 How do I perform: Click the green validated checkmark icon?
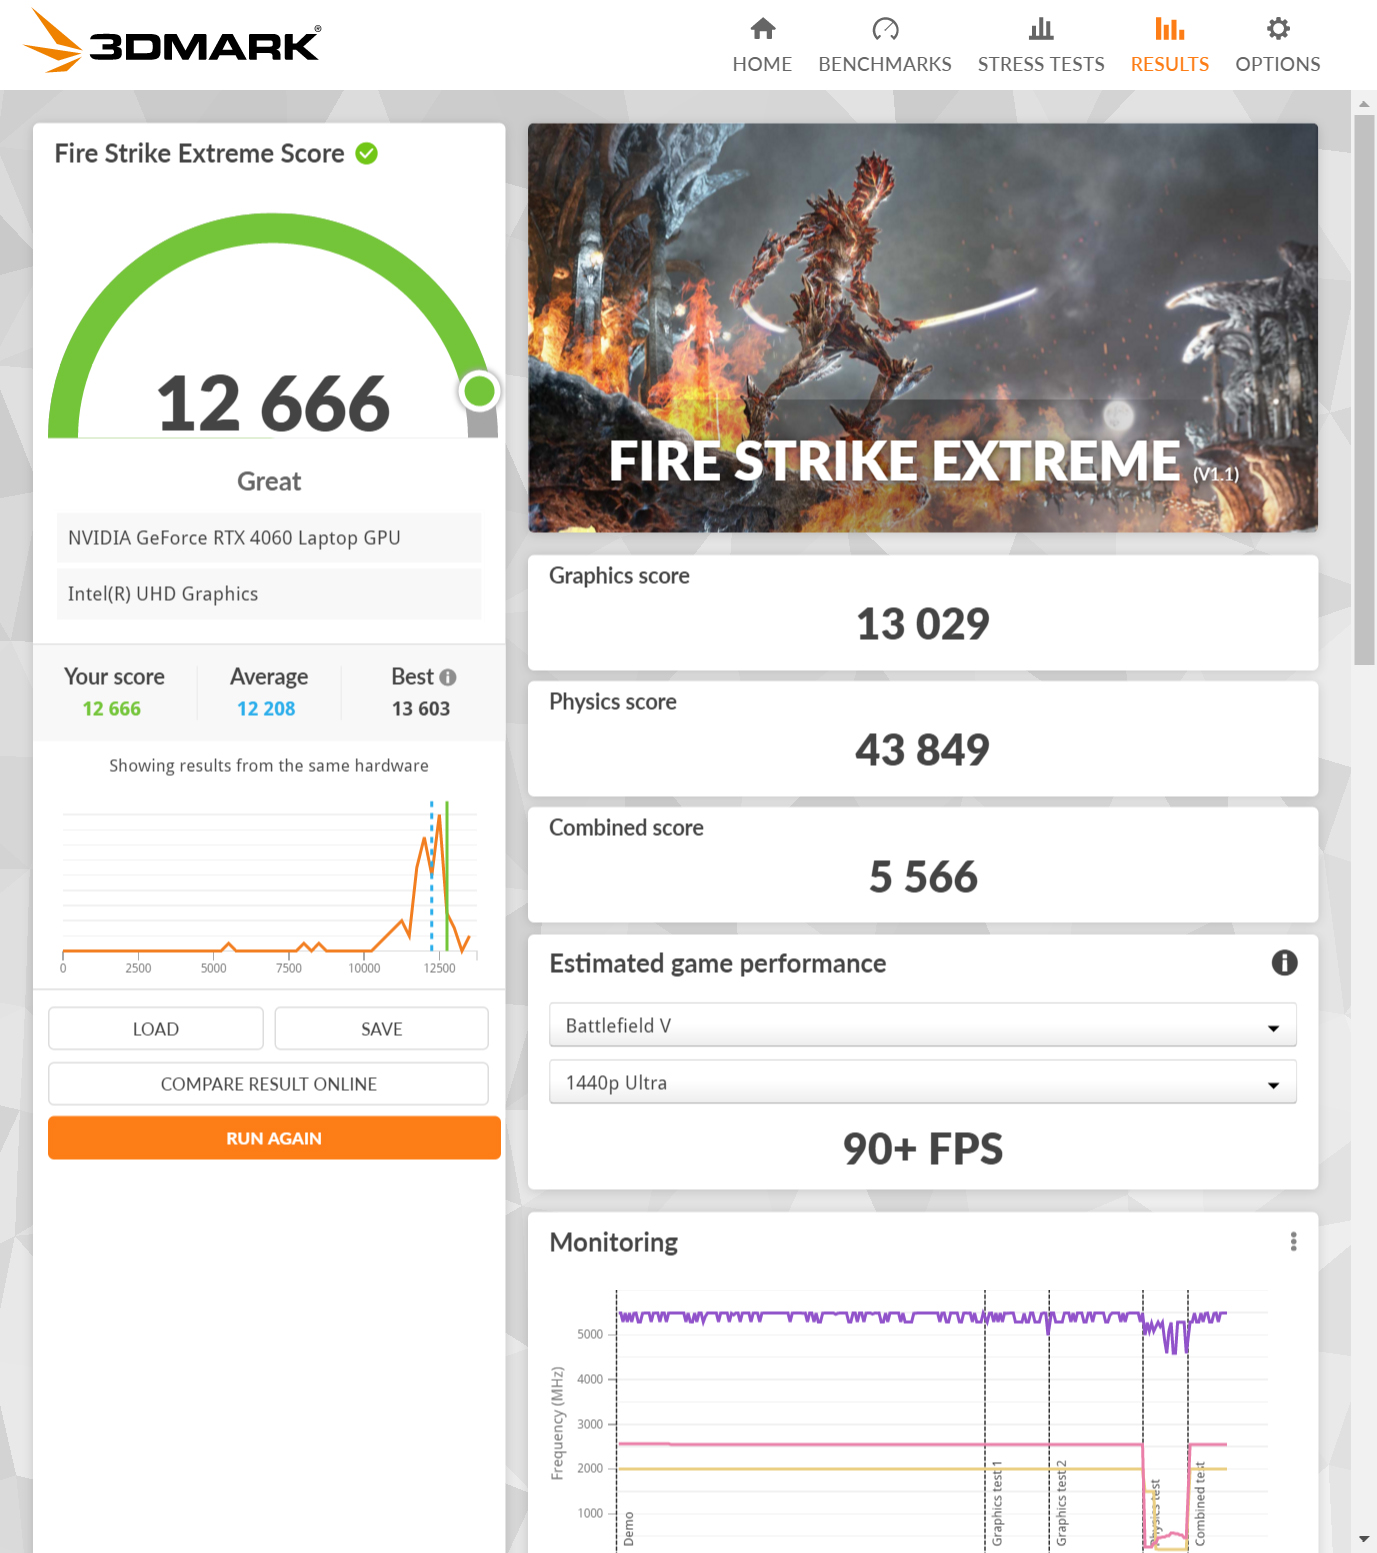(x=367, y=153)
